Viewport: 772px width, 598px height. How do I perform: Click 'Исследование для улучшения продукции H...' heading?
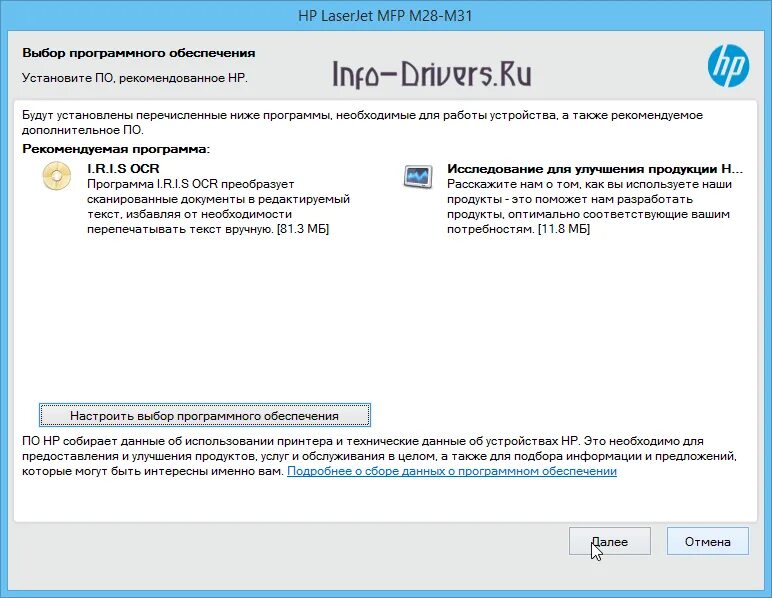pyautogui.click(x=595, y=169)
